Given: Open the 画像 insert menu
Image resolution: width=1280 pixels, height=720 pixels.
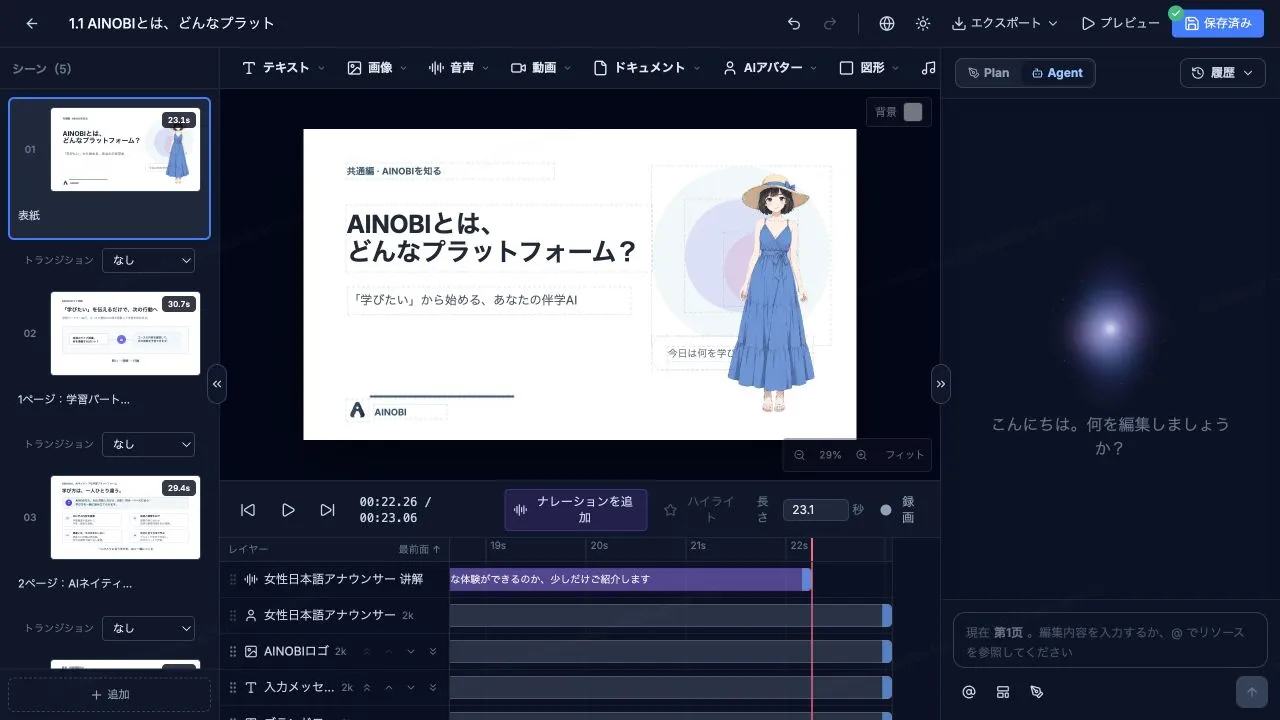Looking at the screenshot, I should 377,68.
